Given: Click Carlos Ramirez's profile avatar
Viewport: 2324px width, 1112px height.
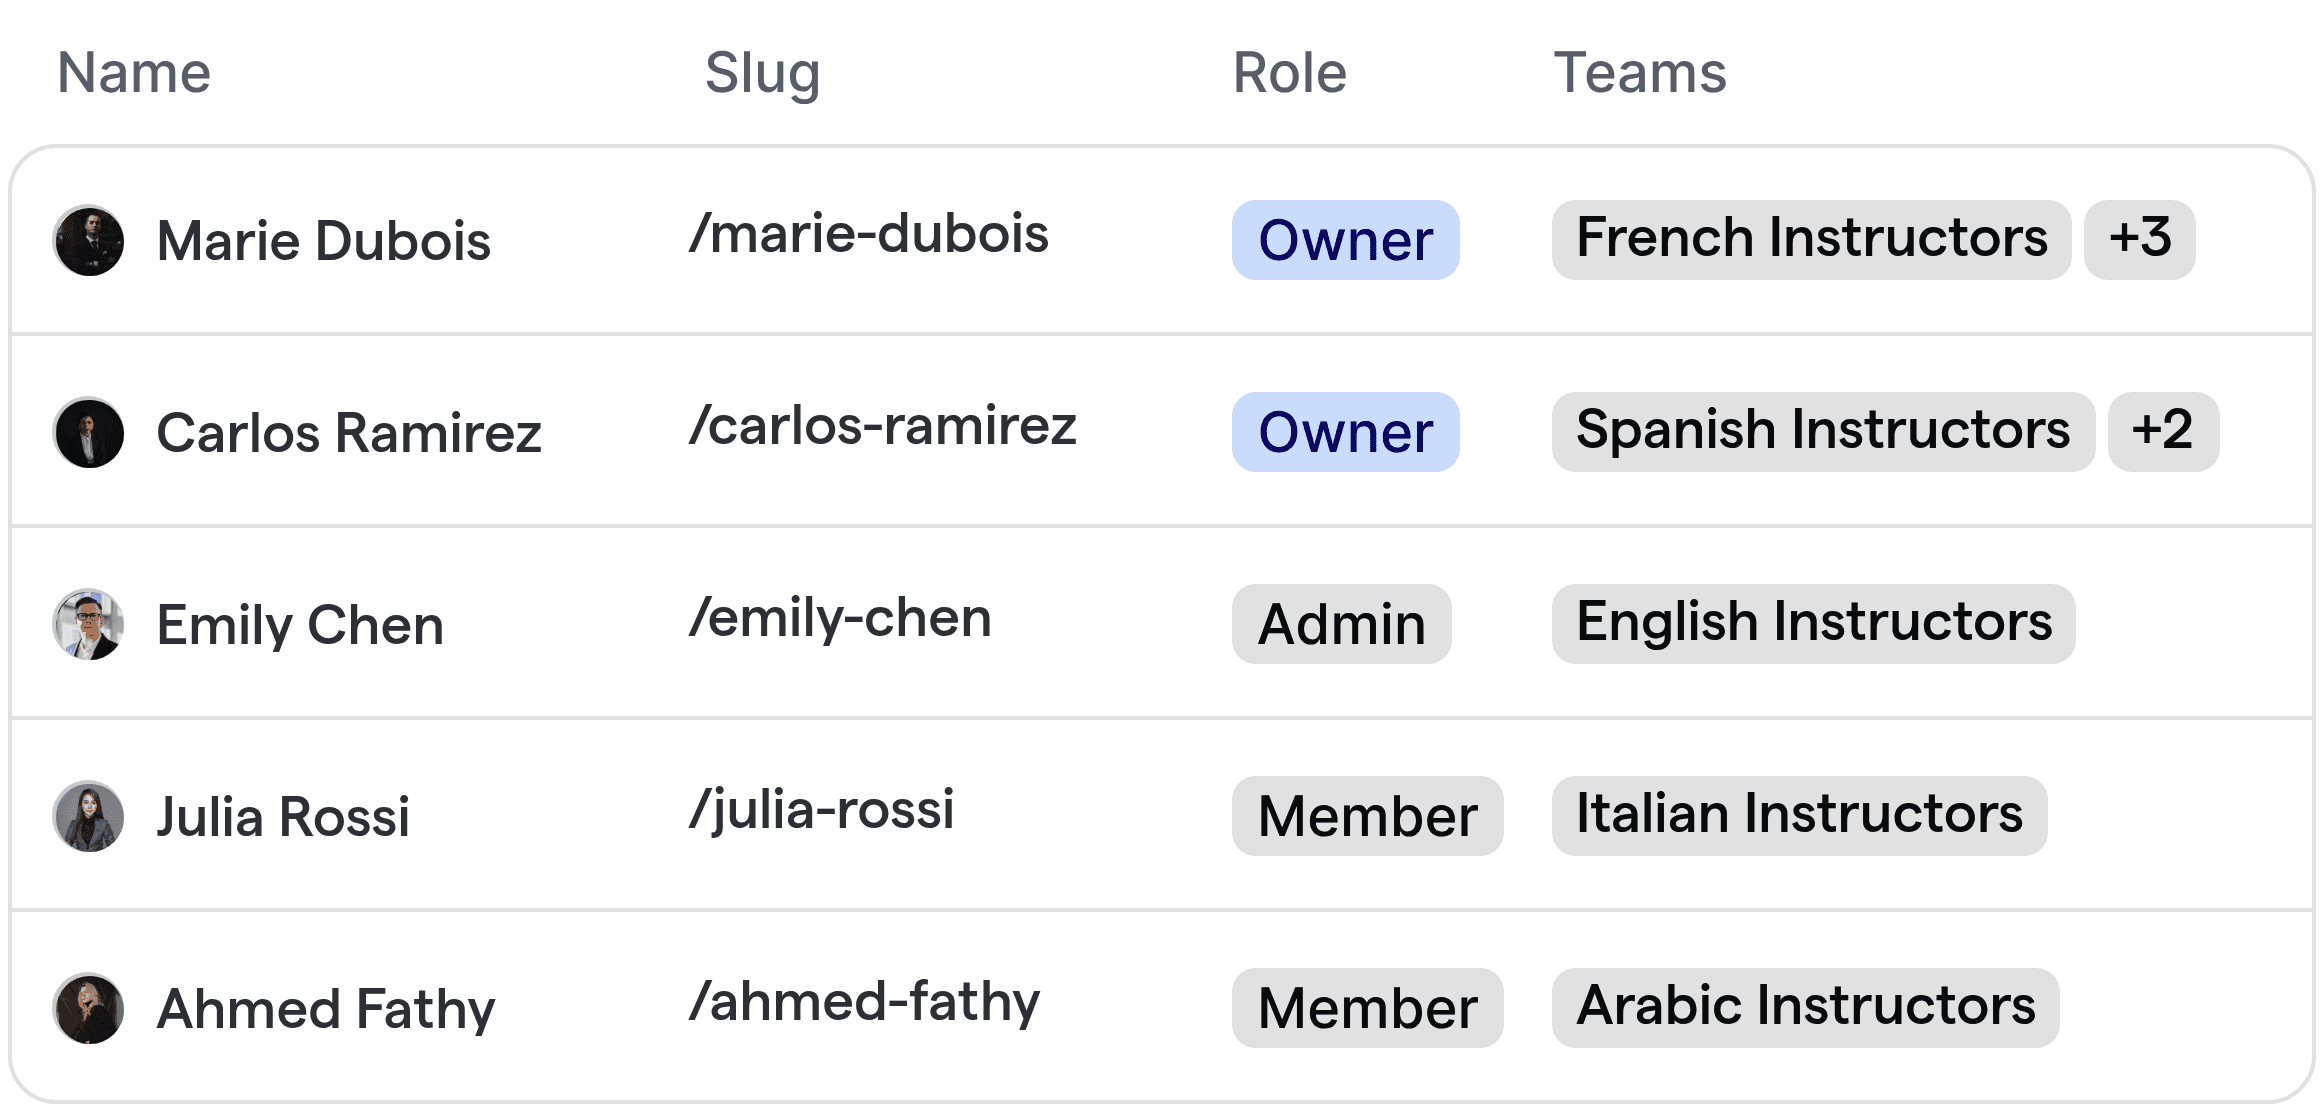Looking at the screenshot, I should 89,432.
